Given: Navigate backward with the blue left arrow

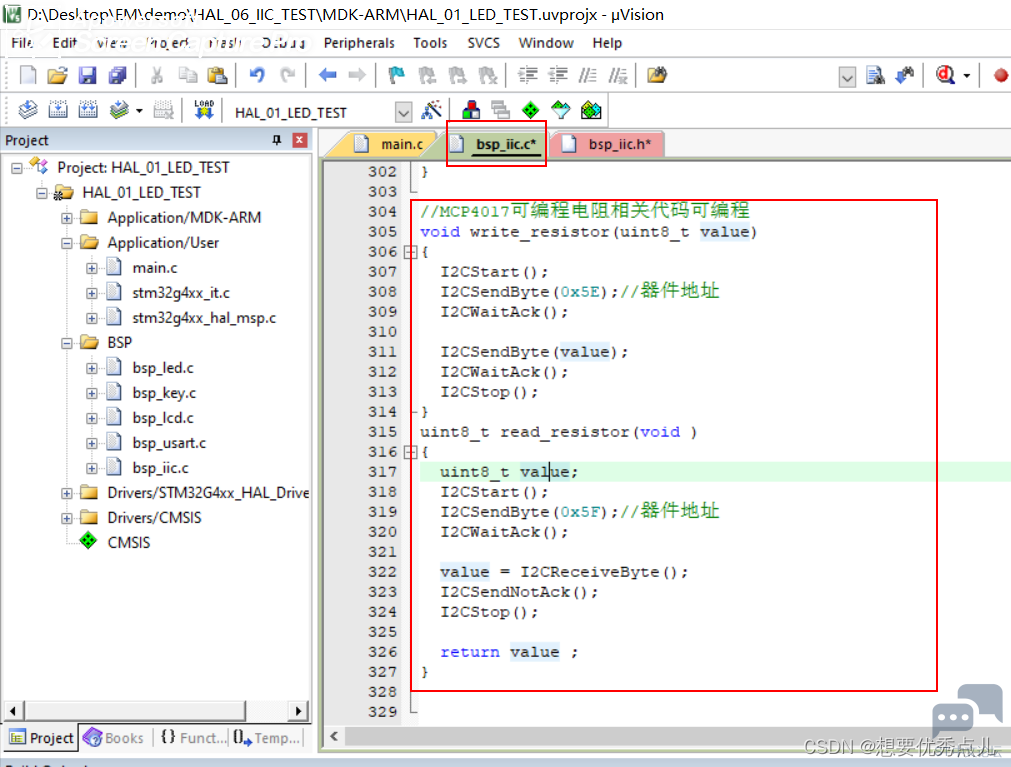Looking at the screenshot, I should (328, 75).
